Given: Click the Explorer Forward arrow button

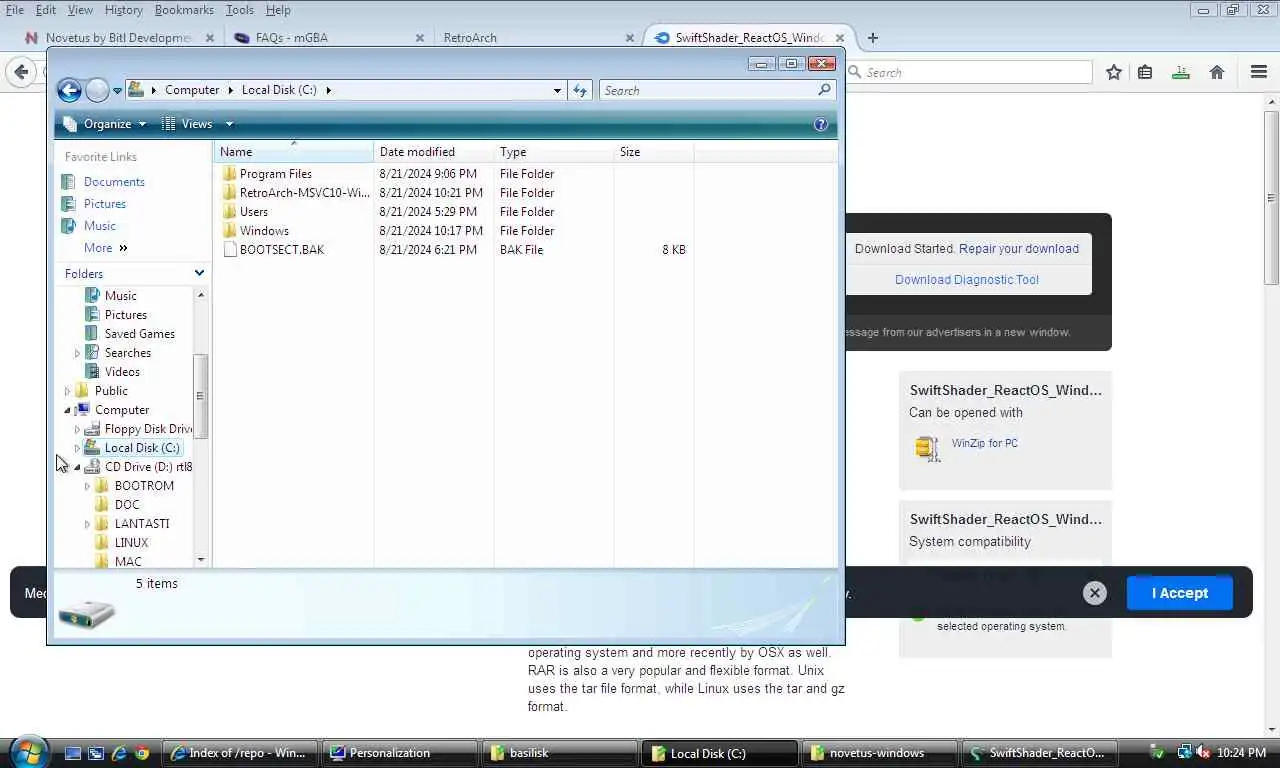Looking at the screenshot, I should point(97,90).
